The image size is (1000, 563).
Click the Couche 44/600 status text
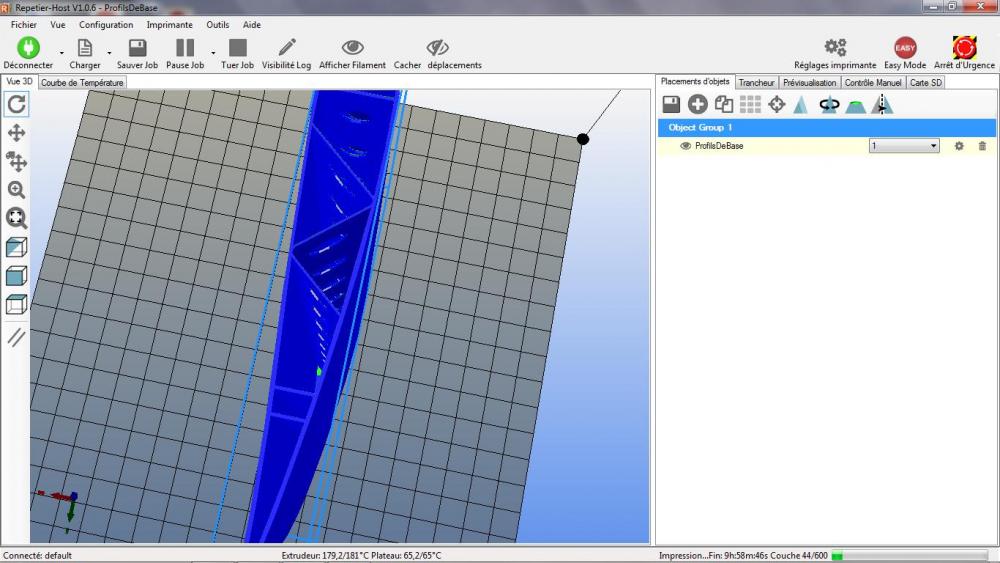pyautogui.click(x=798, y=555)
